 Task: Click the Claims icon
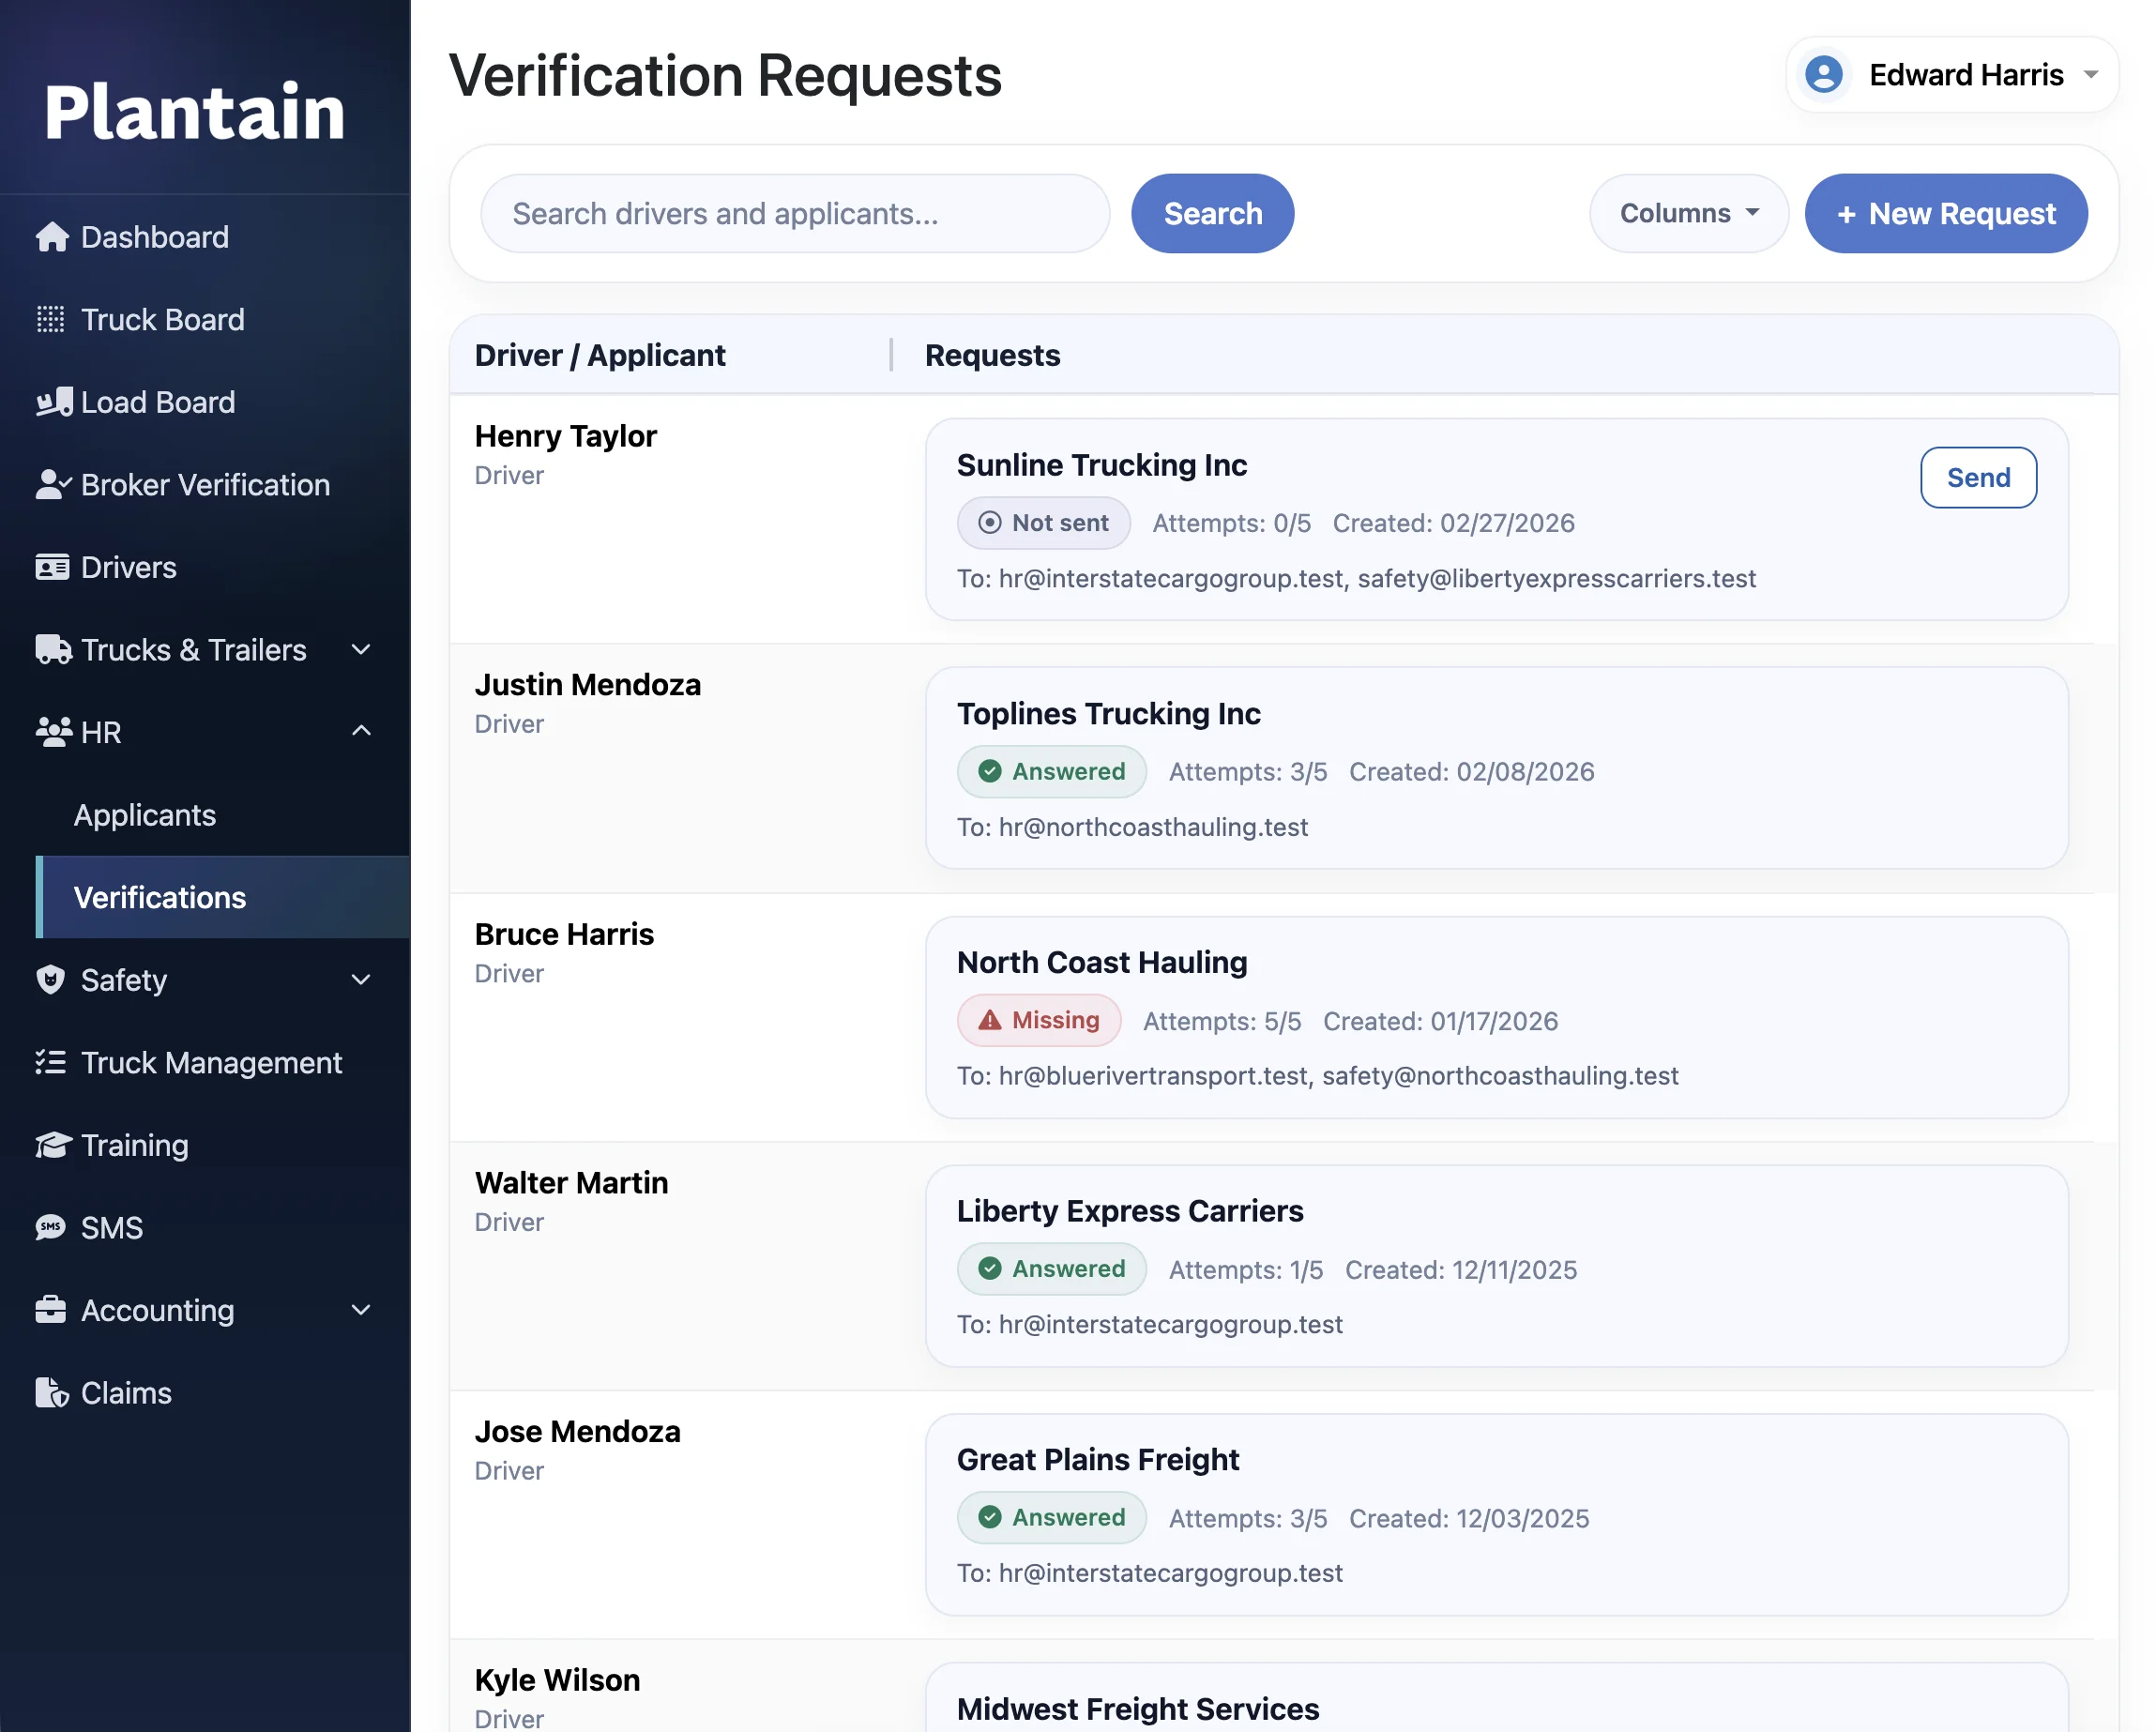52,1392
